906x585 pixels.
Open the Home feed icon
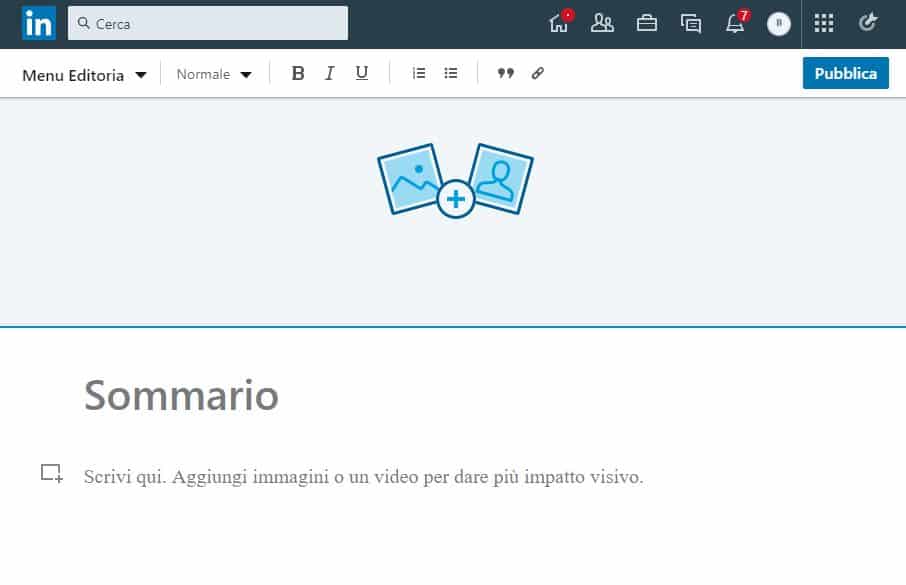[x=559, y=23]
